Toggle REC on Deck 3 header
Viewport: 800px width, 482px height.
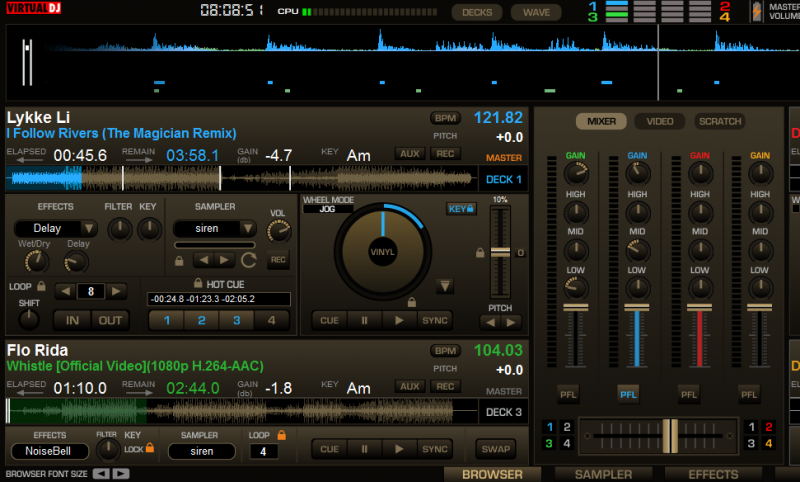point(445,386)
